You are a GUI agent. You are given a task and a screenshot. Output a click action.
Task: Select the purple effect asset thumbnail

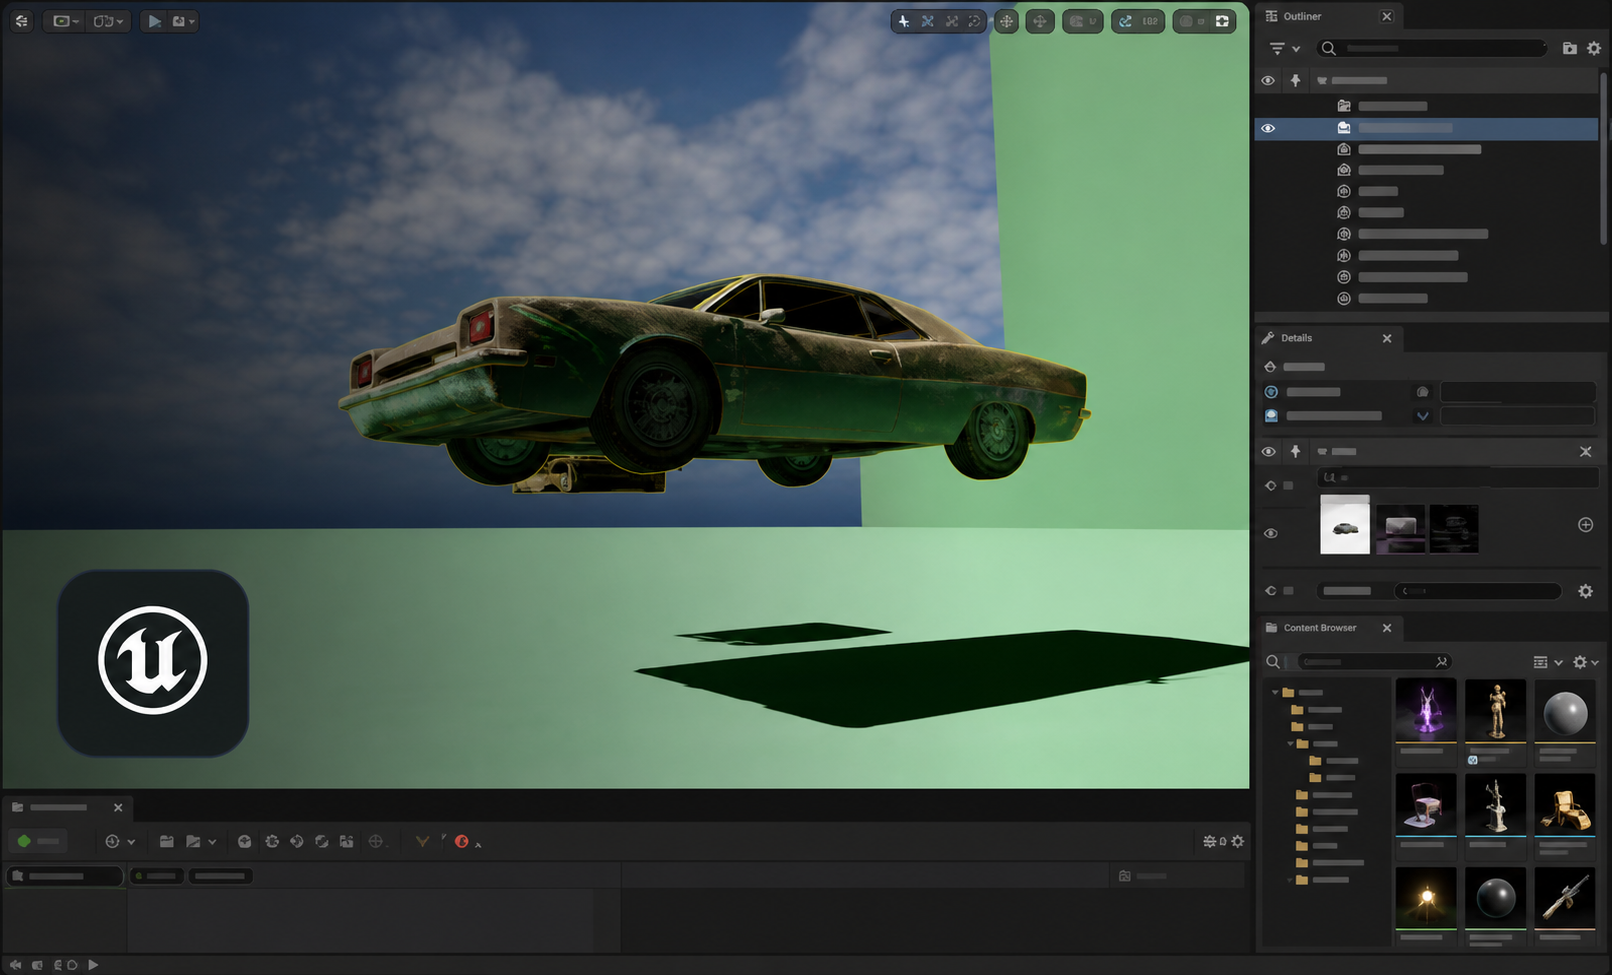(x=1426, y=710)
